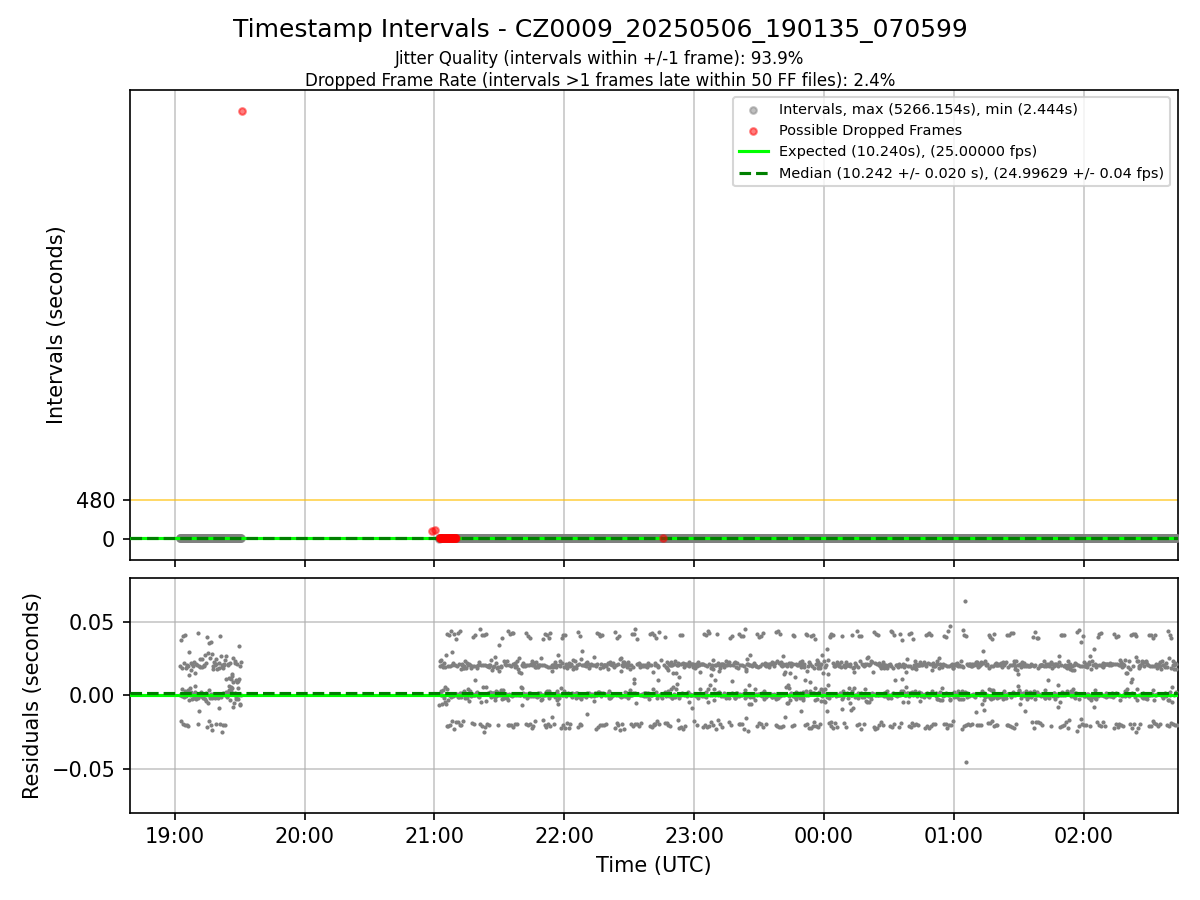Click the '0.05' residuals tick label
The height and width of the screenshot is (900, 1200).
click(x=93, y=623)
